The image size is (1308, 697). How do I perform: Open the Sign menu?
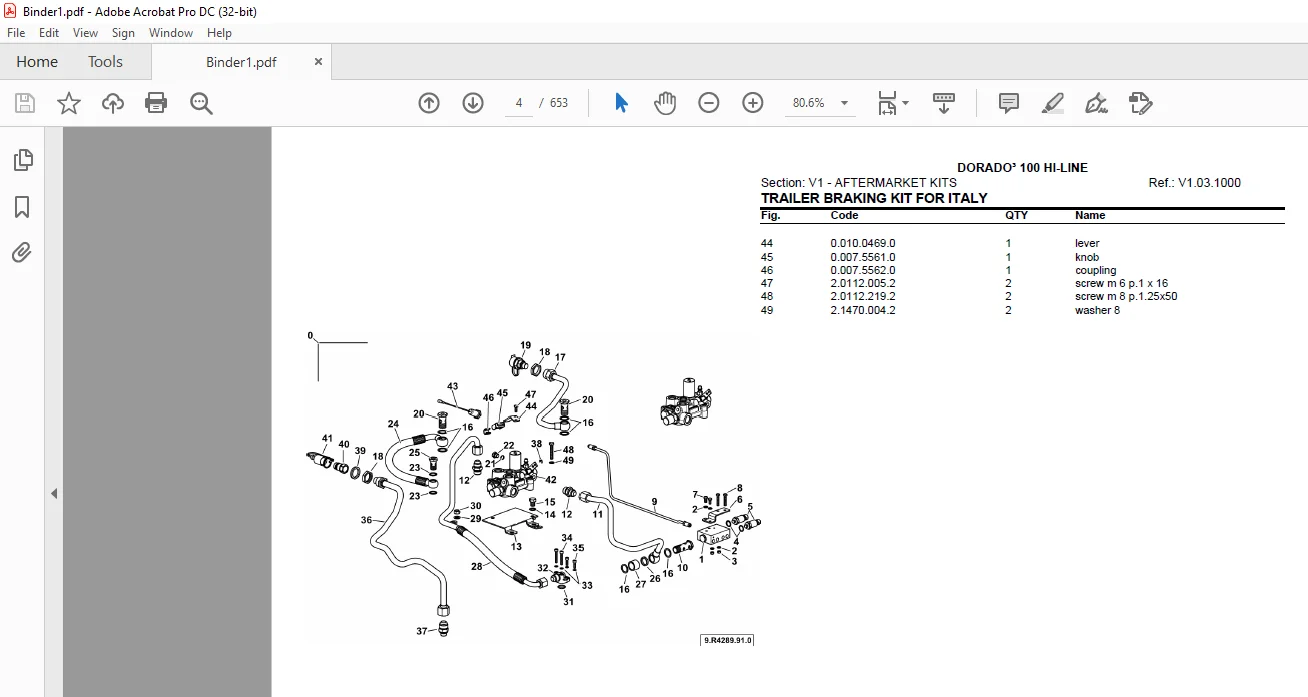(123, 33)
